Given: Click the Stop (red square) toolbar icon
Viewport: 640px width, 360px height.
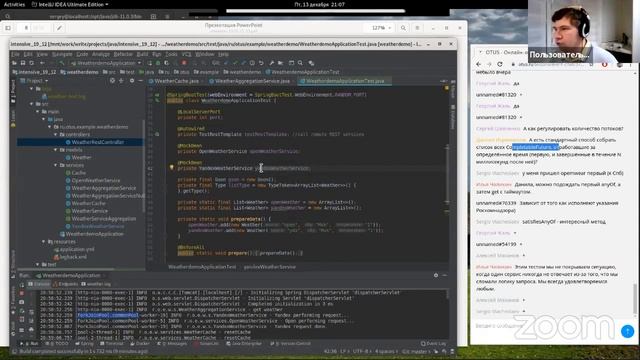Looking at the screenshot, I should click(184, 63).
